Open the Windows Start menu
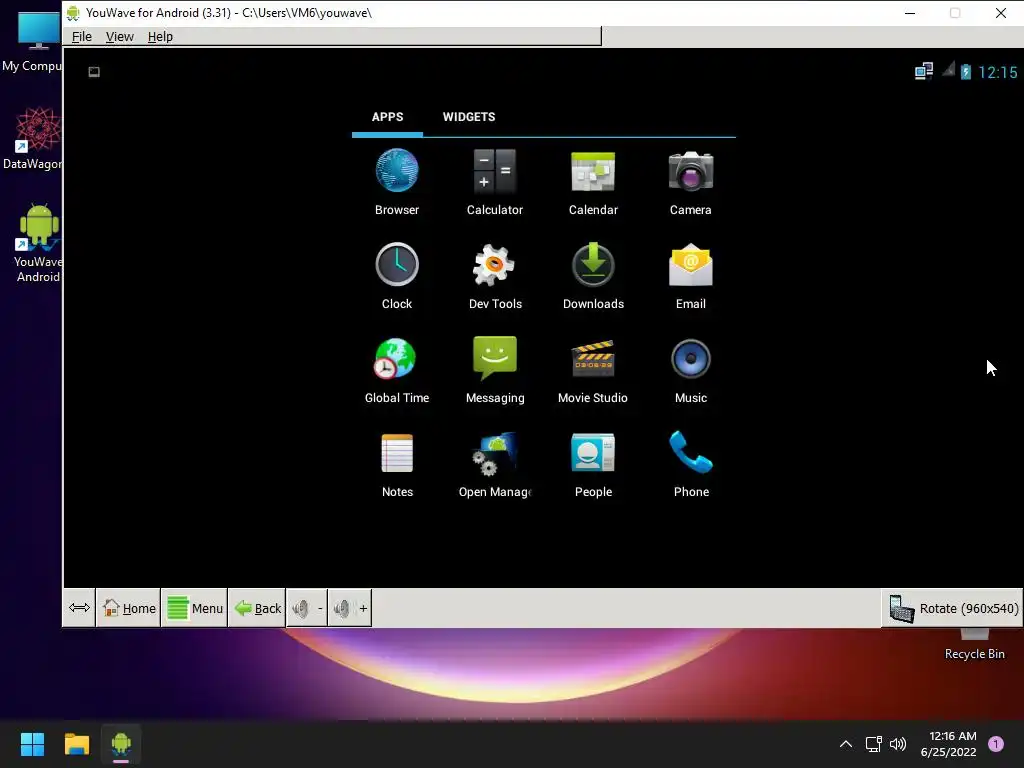The height and width of the screenshot is (768, 1024). (x=32, y=744)
